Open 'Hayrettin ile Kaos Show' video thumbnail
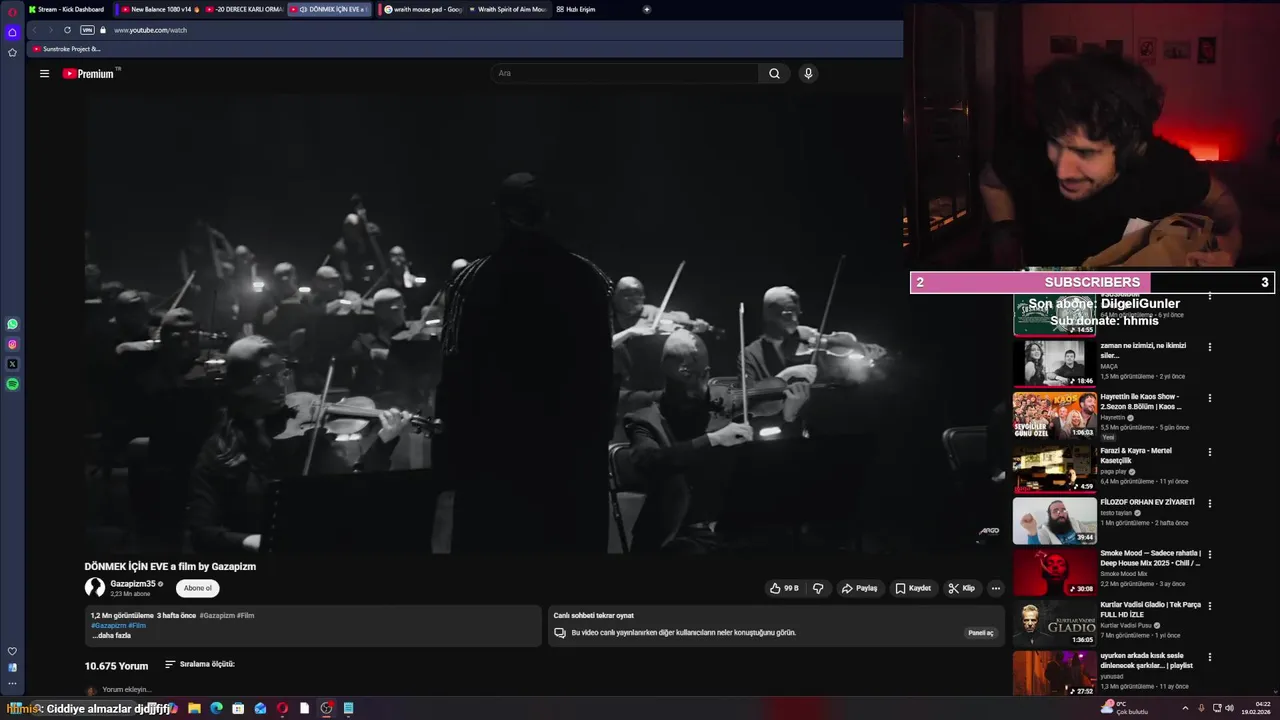Screen dimensions: 1280x720 [1054, 415]
